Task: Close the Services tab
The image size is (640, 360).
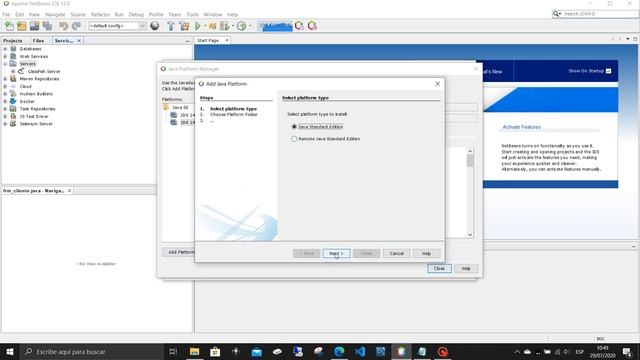Action: pyautogui.click(x=79, y=41)
